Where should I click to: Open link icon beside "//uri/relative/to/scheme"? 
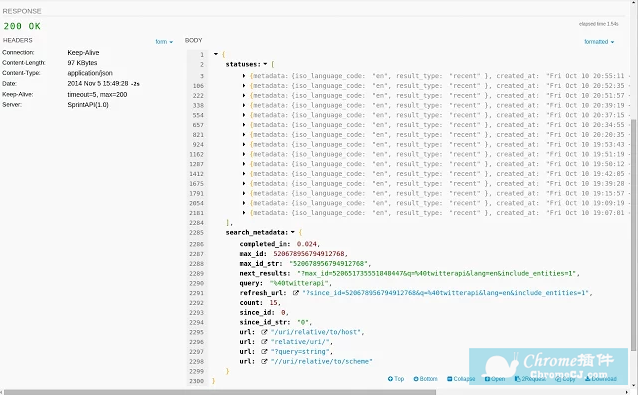coord(264,361)
